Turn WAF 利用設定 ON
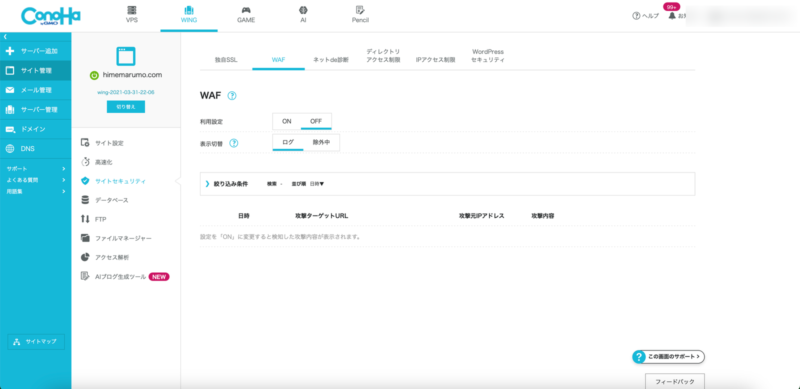 pyautogui.click(x=287, y=121)
